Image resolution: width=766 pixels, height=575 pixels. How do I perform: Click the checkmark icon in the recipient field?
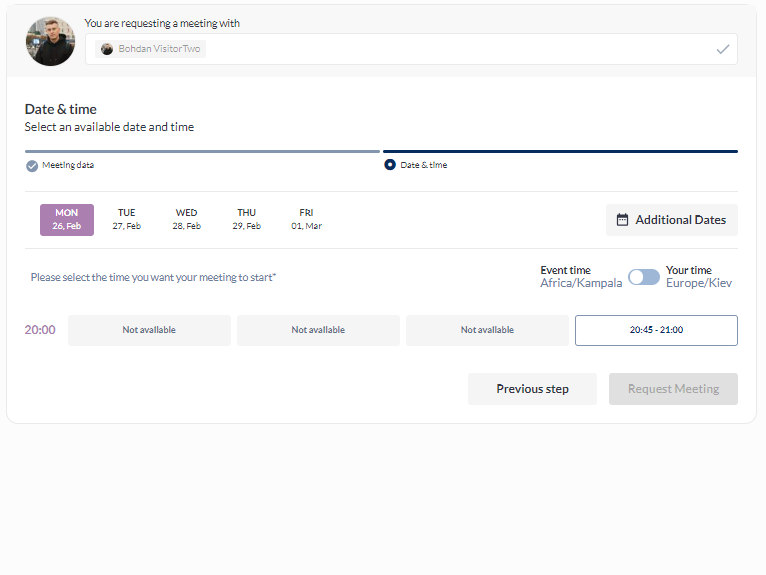(722, 49)
